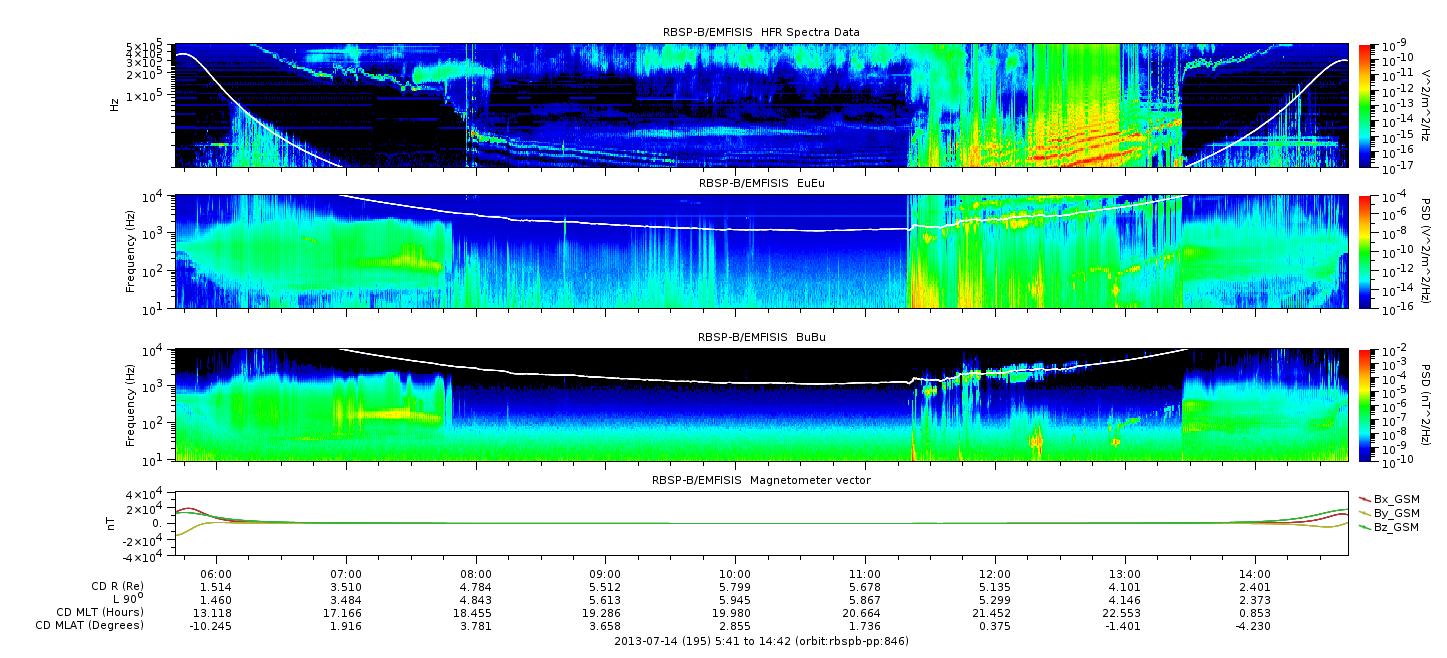Click the EuEu Frequency (Hz) axis label

(x=129, y=251)
